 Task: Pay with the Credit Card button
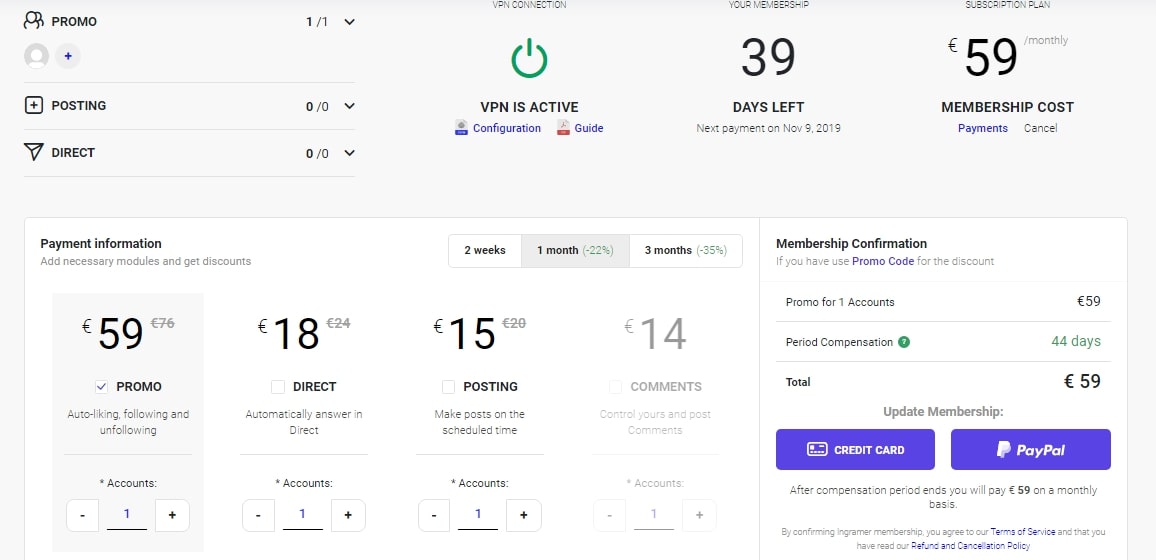point(855,449)
